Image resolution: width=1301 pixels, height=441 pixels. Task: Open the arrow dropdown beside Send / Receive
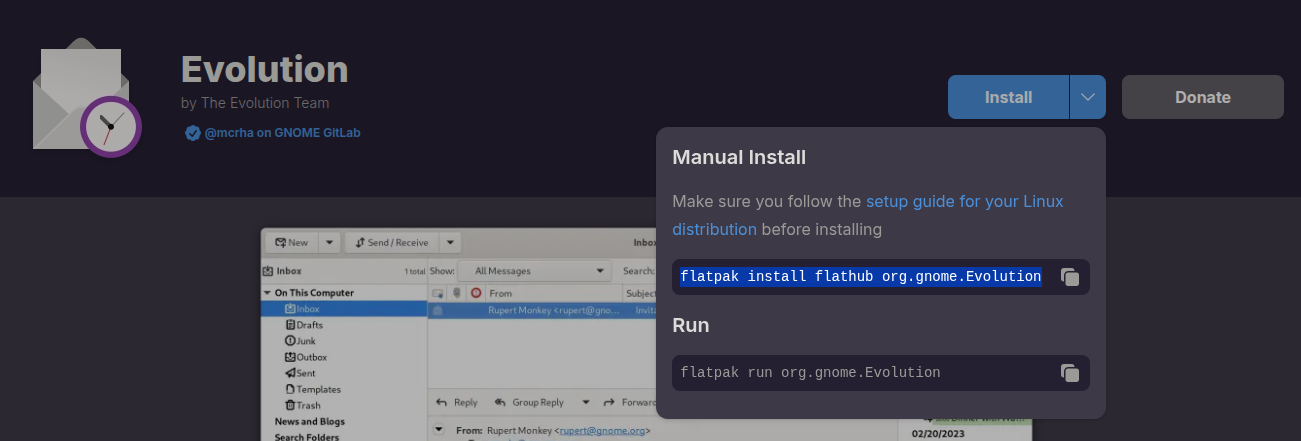click(x=450, y=242)
